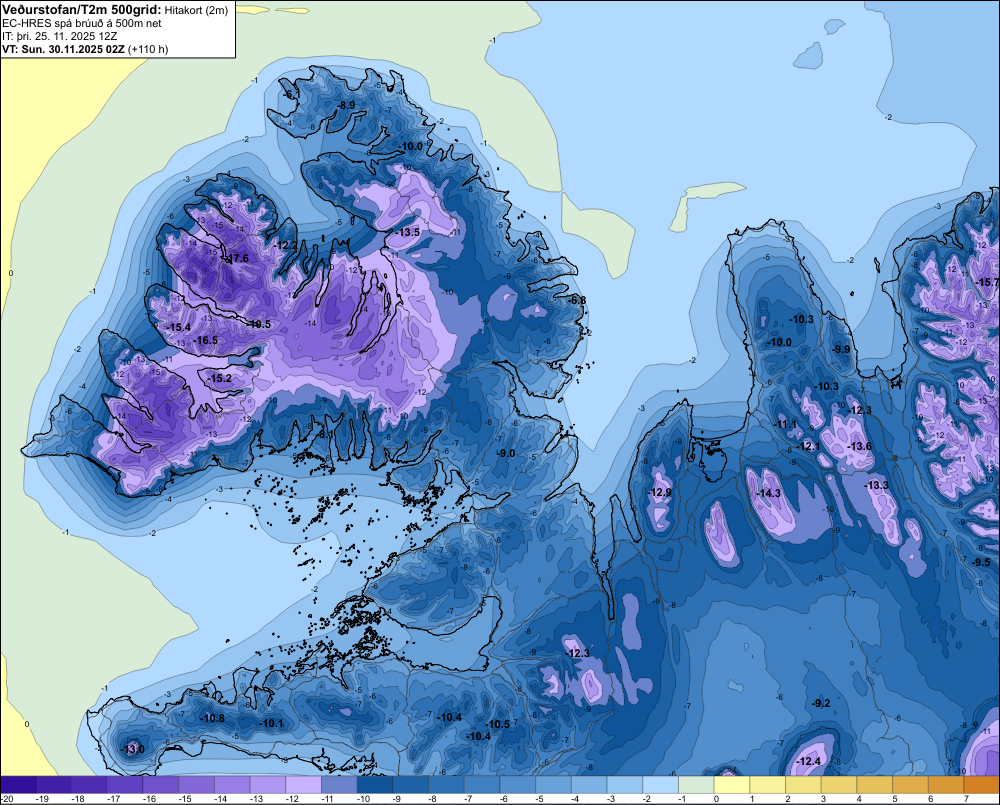This screenshot has height=805, width=1000.
Task: Click the '(+110 h)' forecast offset text
Action: 149,49
